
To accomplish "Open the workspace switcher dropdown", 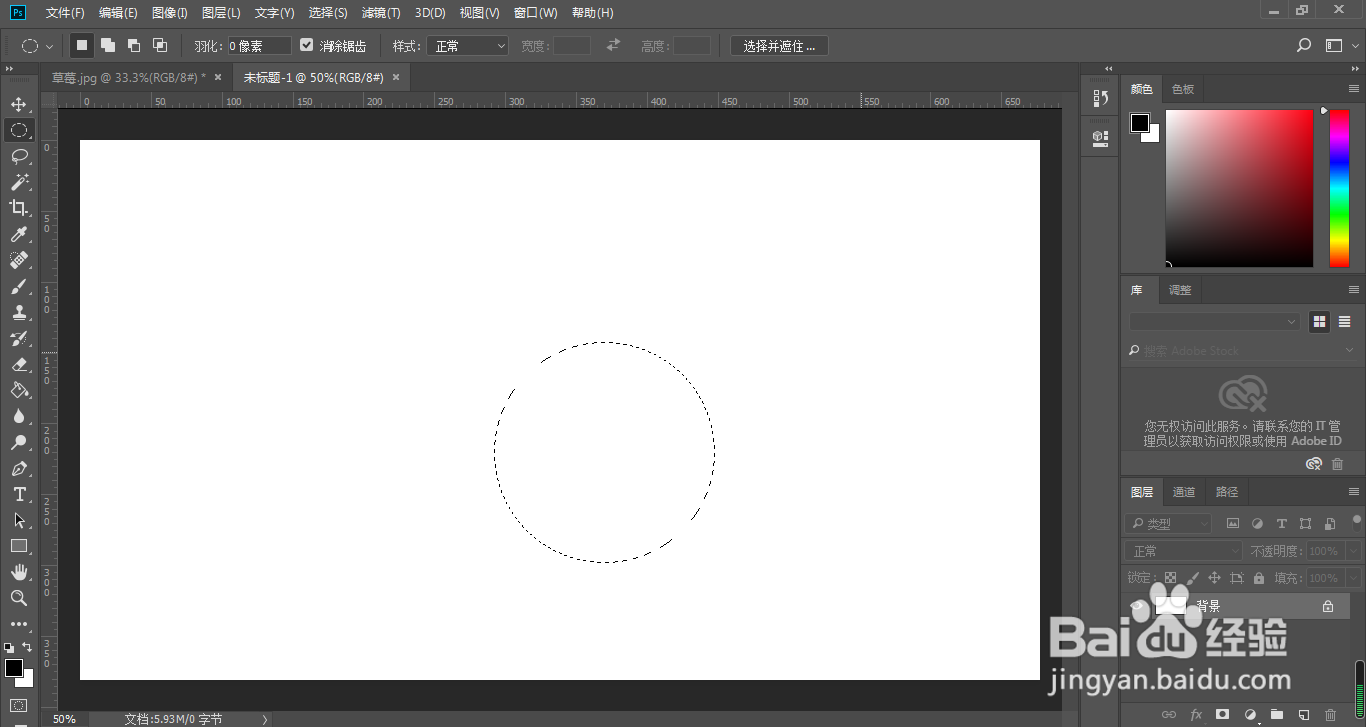I will (x=1339, y=46).
